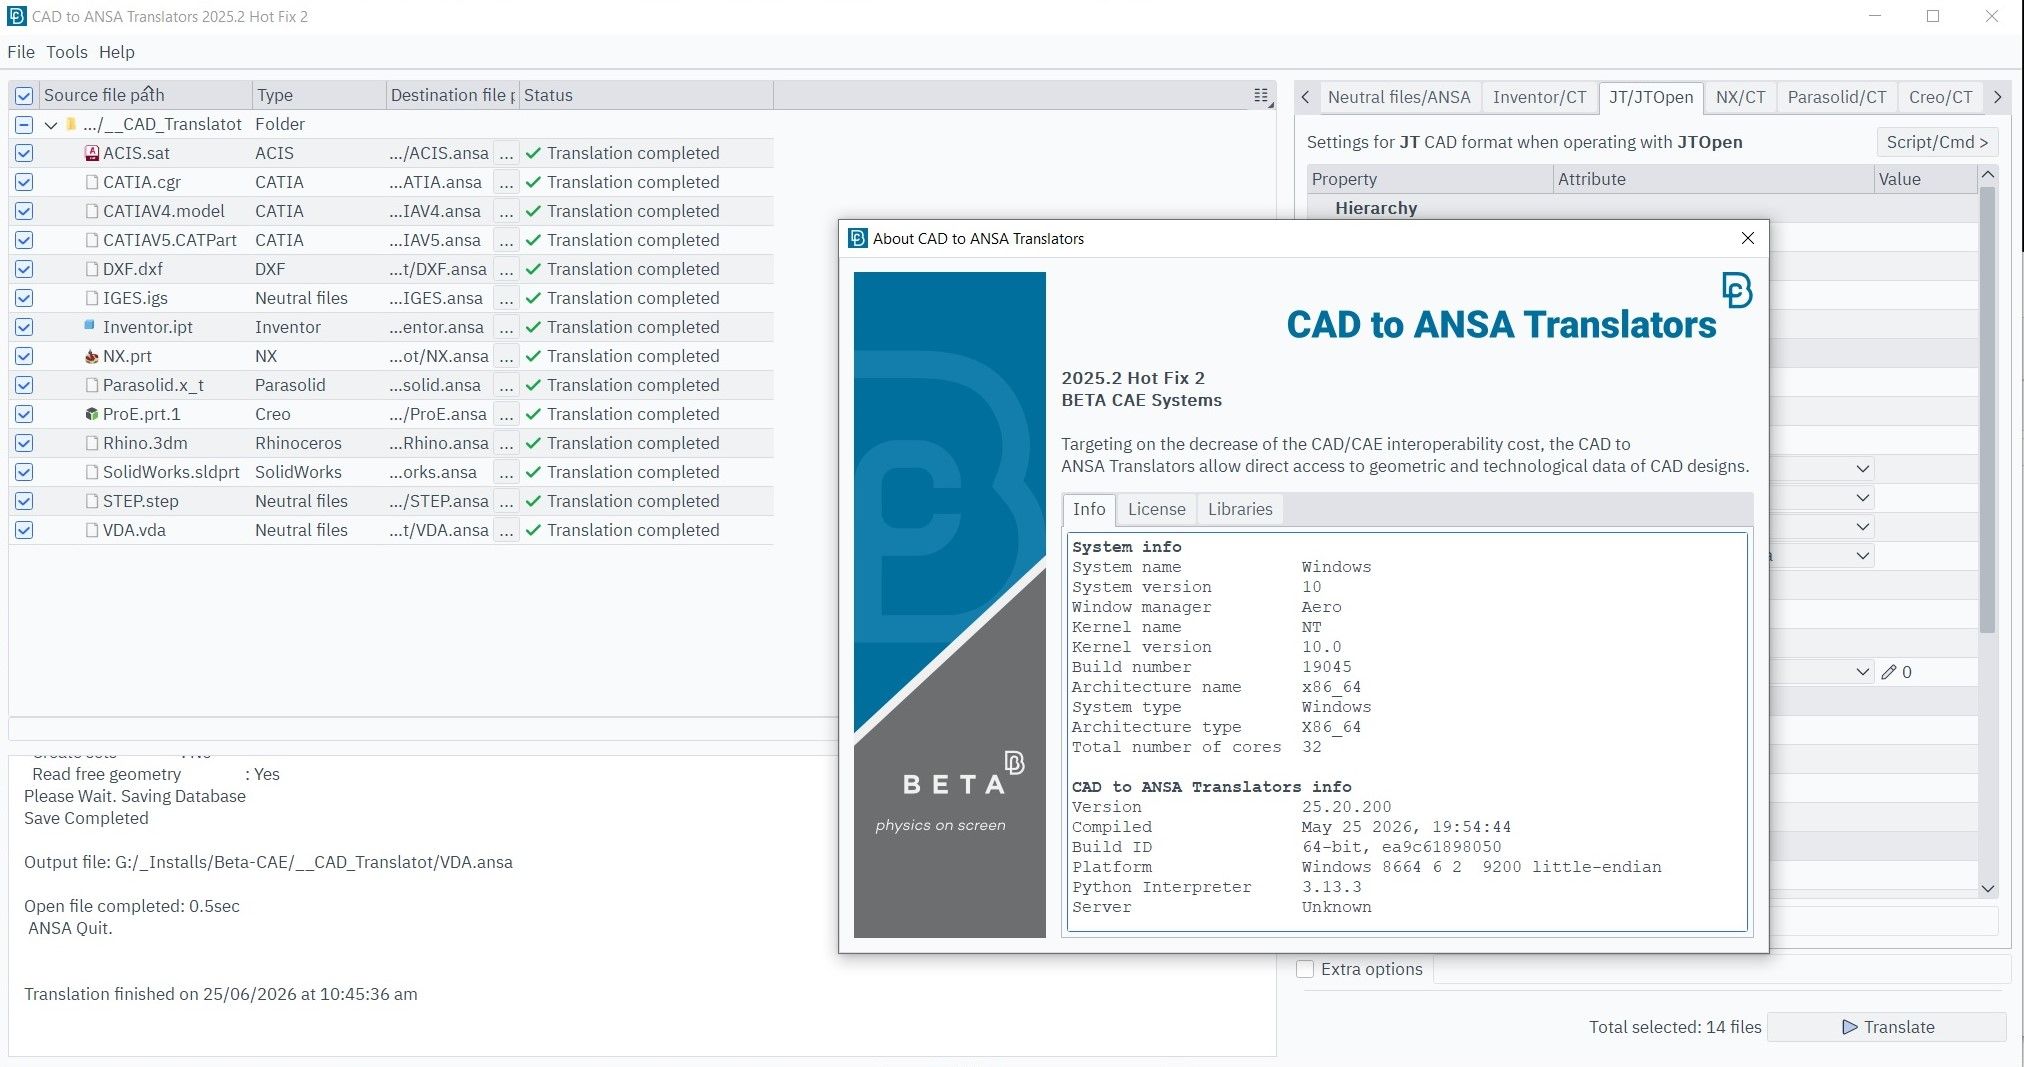
Task: Switch to the Inventor/CT tab
Action: tap(1539, 97)
